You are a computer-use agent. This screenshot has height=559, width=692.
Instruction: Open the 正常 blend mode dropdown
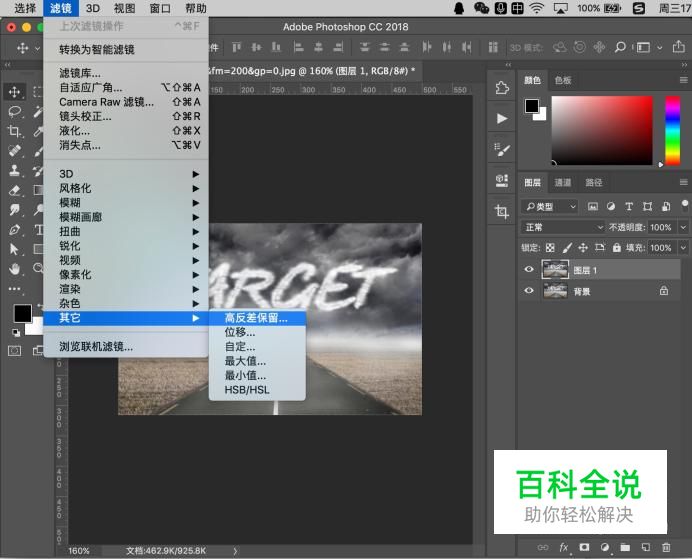pyautogui.click(x=563, y=227)
